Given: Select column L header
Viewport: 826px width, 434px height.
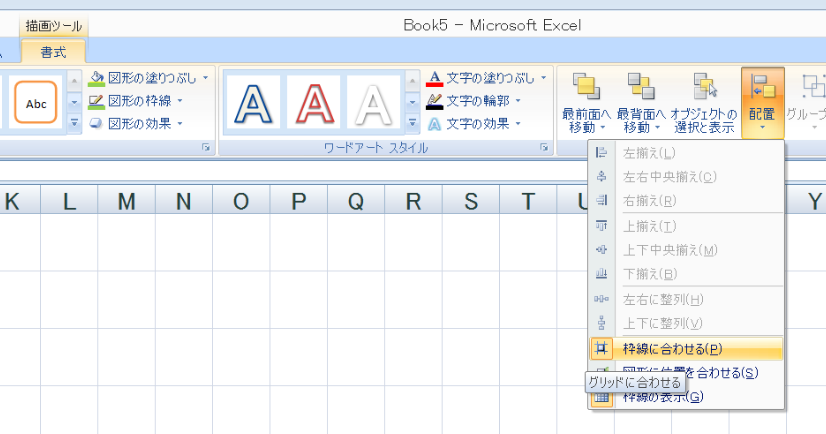Looking at the screenshot, I should (x=69, y=201).
